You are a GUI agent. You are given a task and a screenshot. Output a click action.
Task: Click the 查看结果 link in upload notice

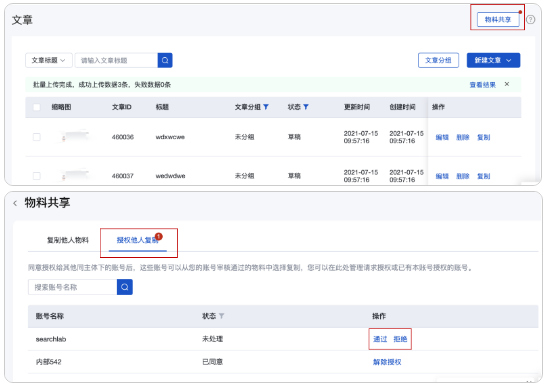tap(482, 85)
